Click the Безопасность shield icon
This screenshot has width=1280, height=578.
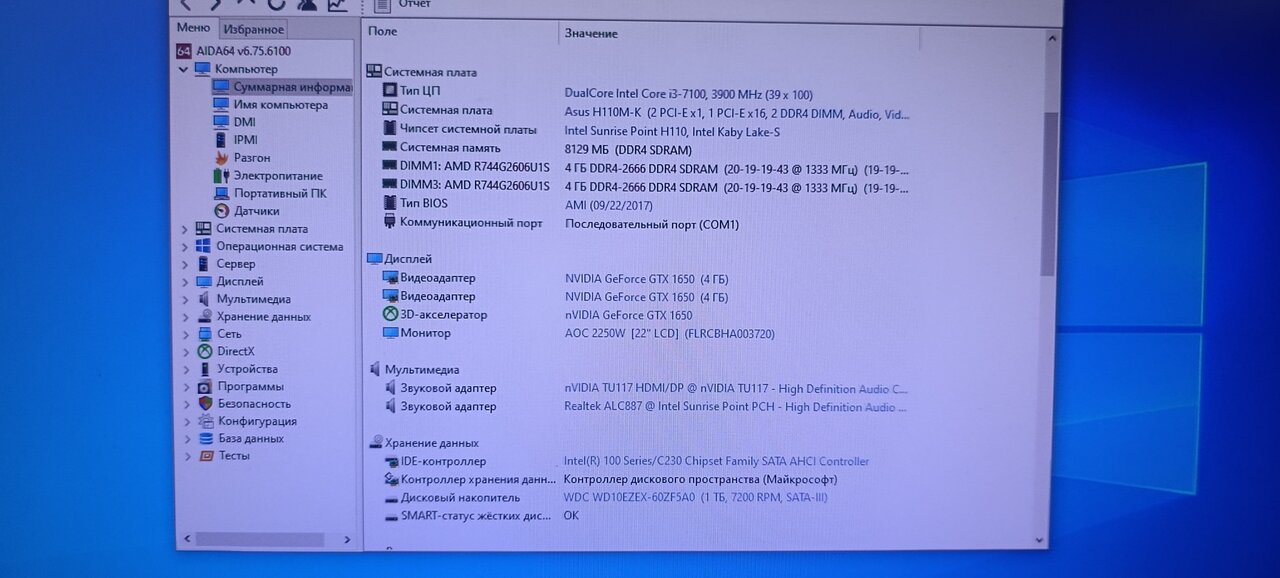[x=204, y=404]
